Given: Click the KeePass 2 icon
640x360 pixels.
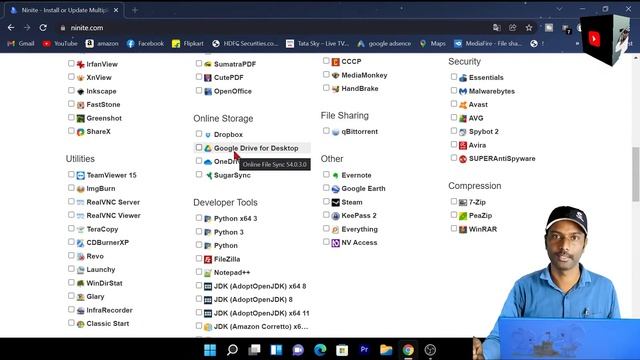Looking at the screenshot, I should pos(336,216).
